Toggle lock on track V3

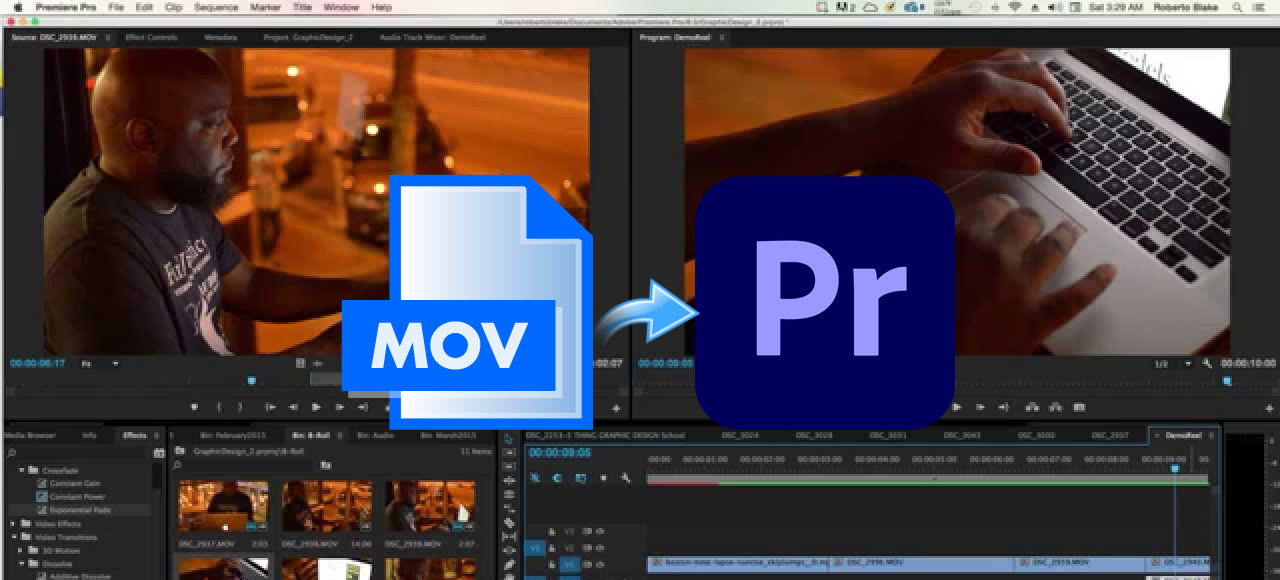click(552, 532)
